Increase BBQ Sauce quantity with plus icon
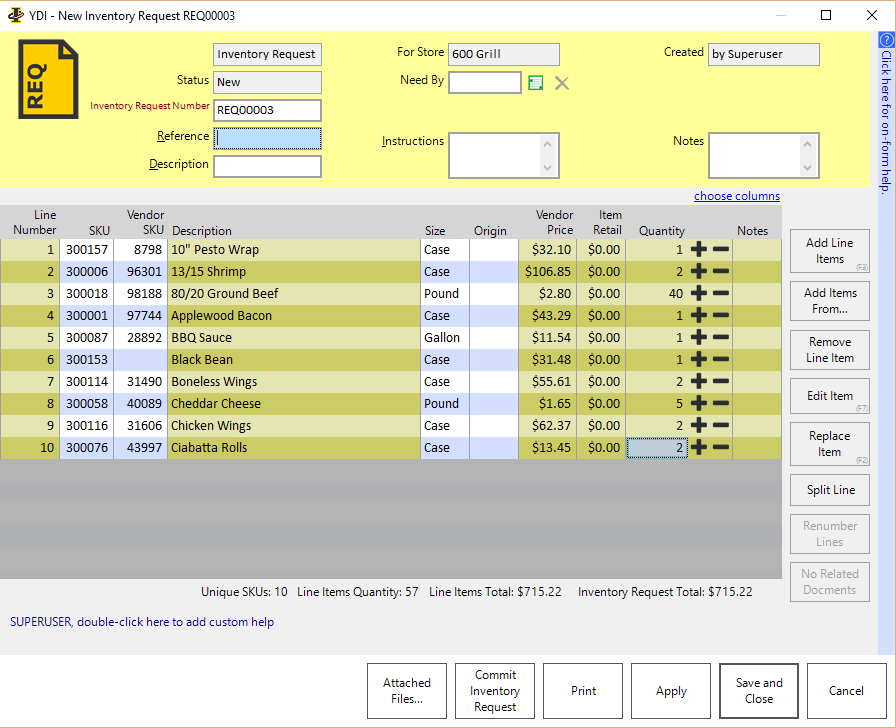The image size is (896, 728). 699,338
